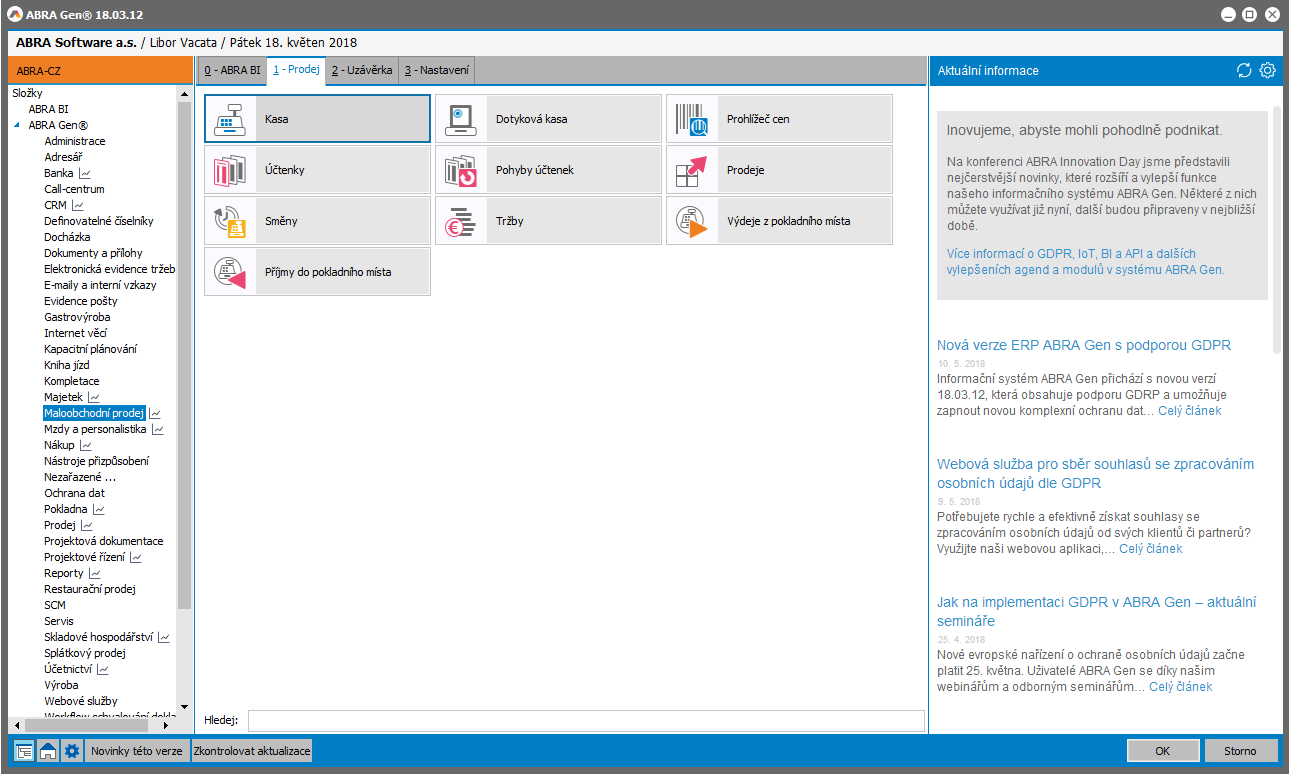
Task: Open Prohlížeč cen price viewer
Action: coord(779,119)
